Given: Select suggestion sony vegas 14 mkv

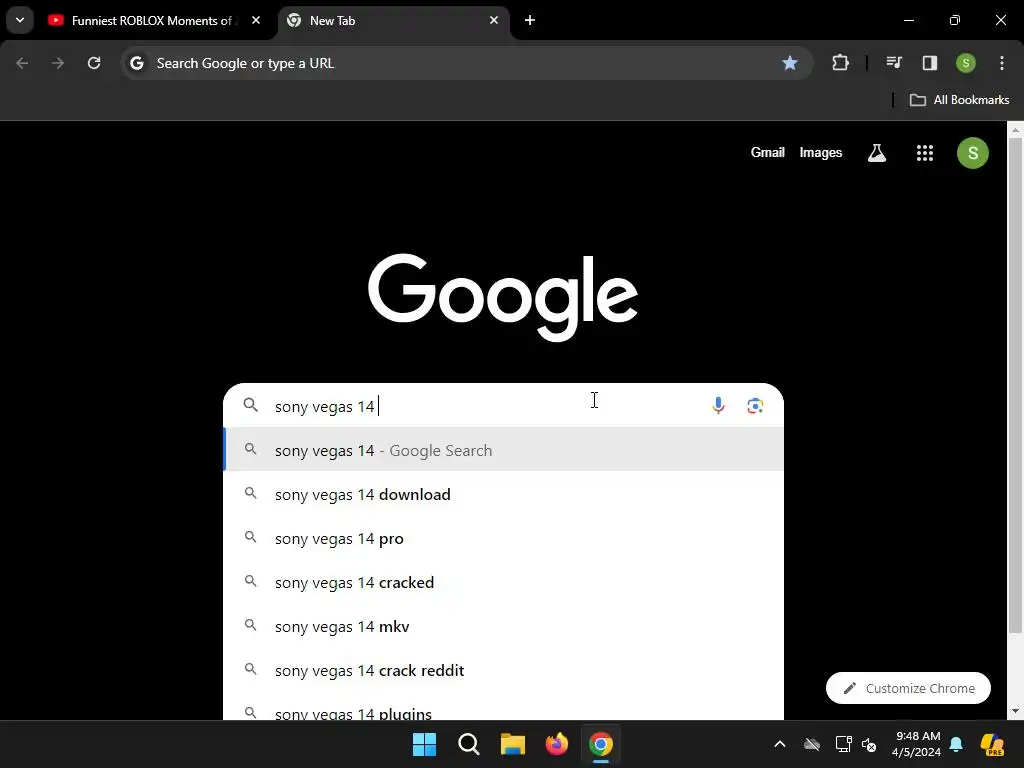Looking at the screenshot, I should (x=504, y=626).
